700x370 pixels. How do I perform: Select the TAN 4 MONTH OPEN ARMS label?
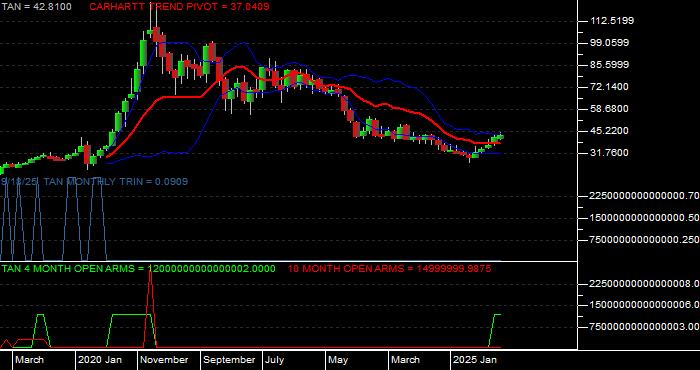(x=138, y=269)
